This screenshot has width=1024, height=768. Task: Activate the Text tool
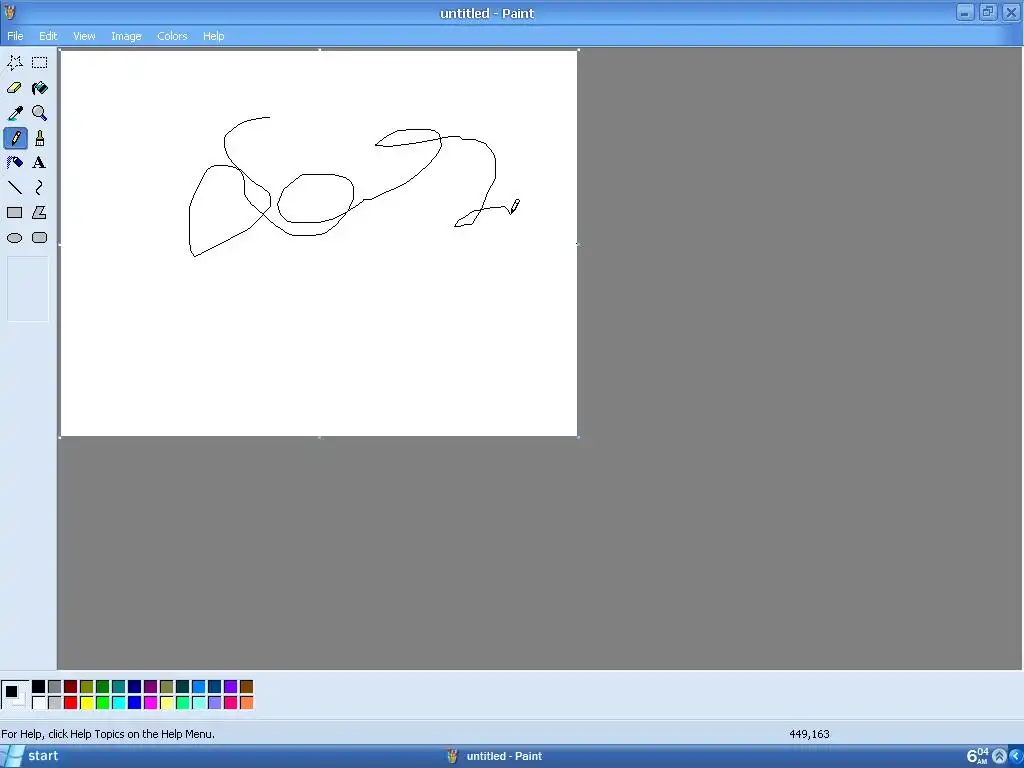pyautogui.click(x=40, y=163)
